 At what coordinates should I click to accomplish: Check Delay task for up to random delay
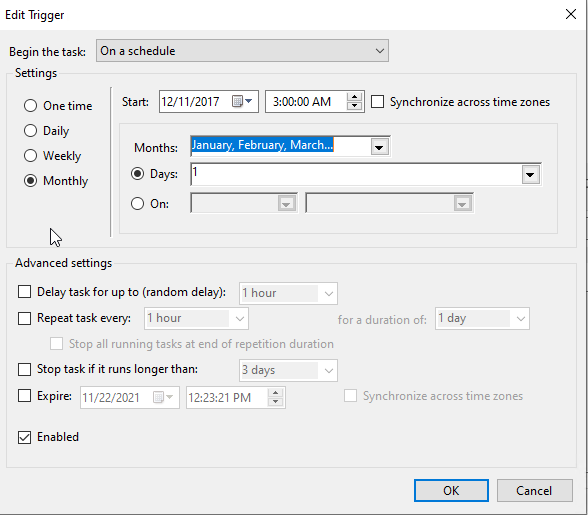(x=25, y=292)
